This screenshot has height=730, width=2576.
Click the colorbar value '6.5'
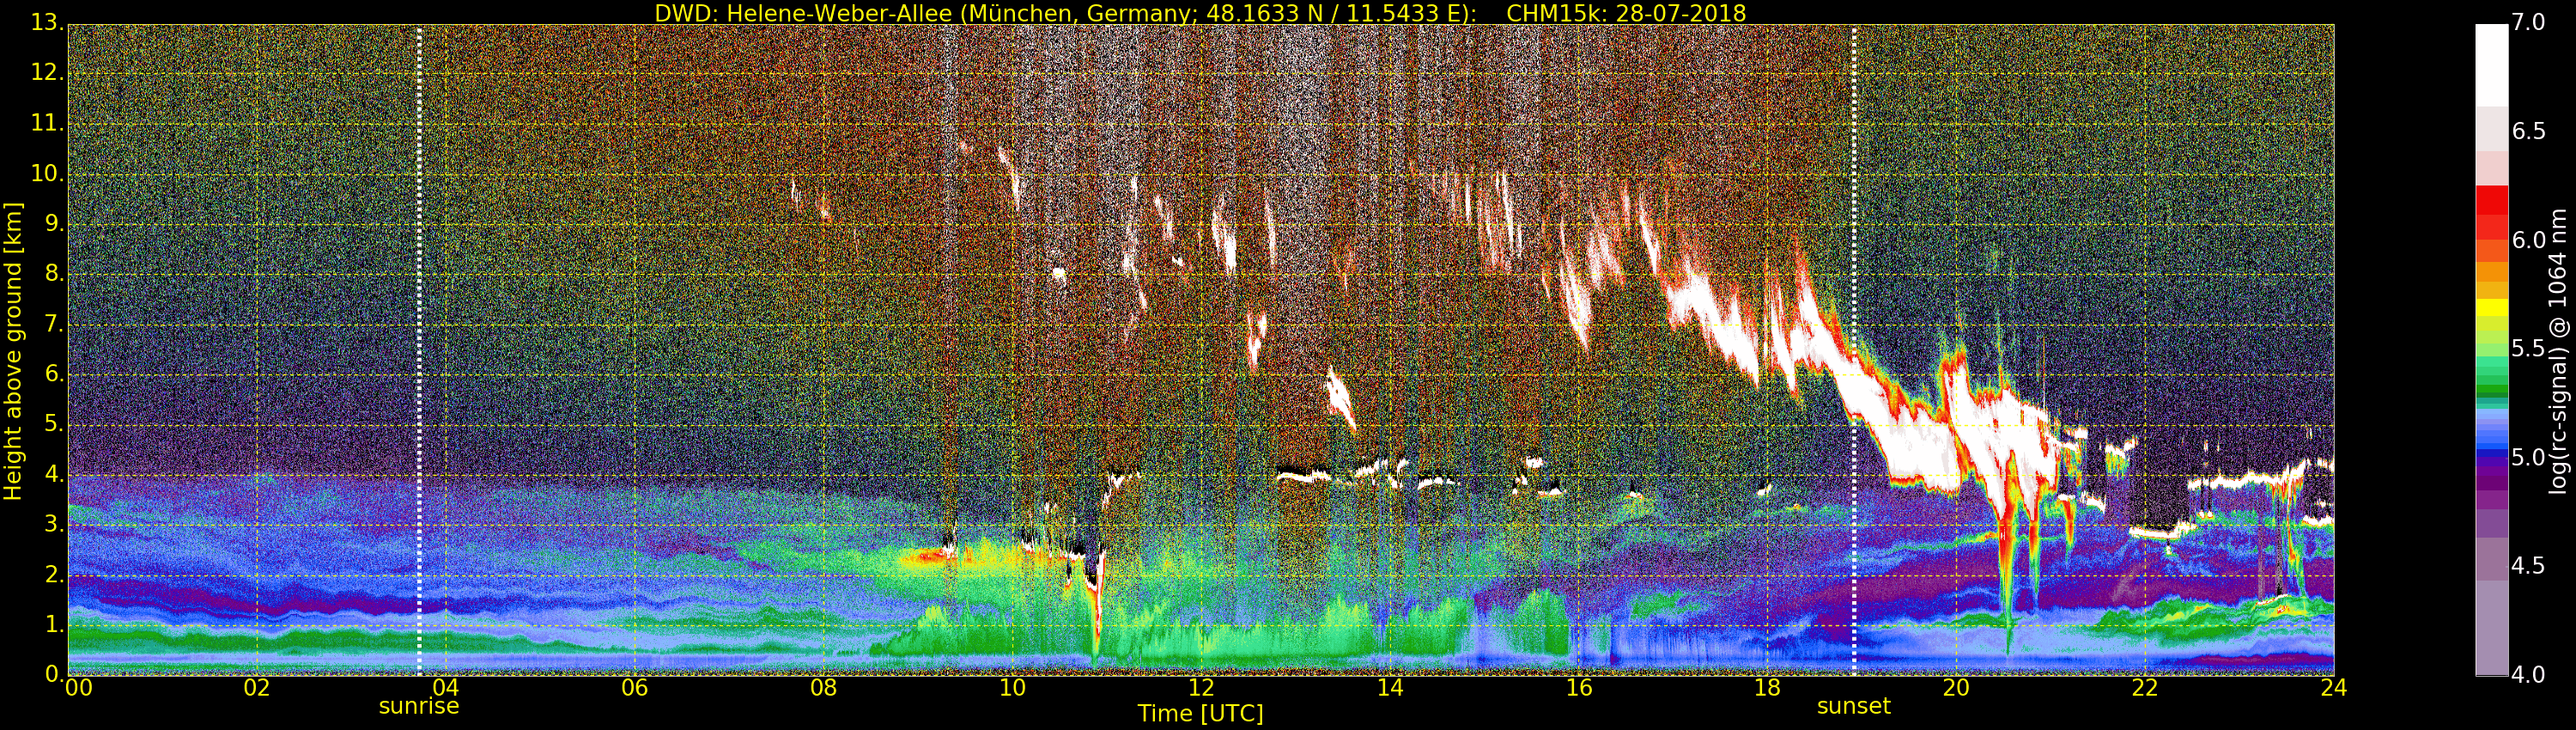pyautogui.click(x=2528, y=131)
